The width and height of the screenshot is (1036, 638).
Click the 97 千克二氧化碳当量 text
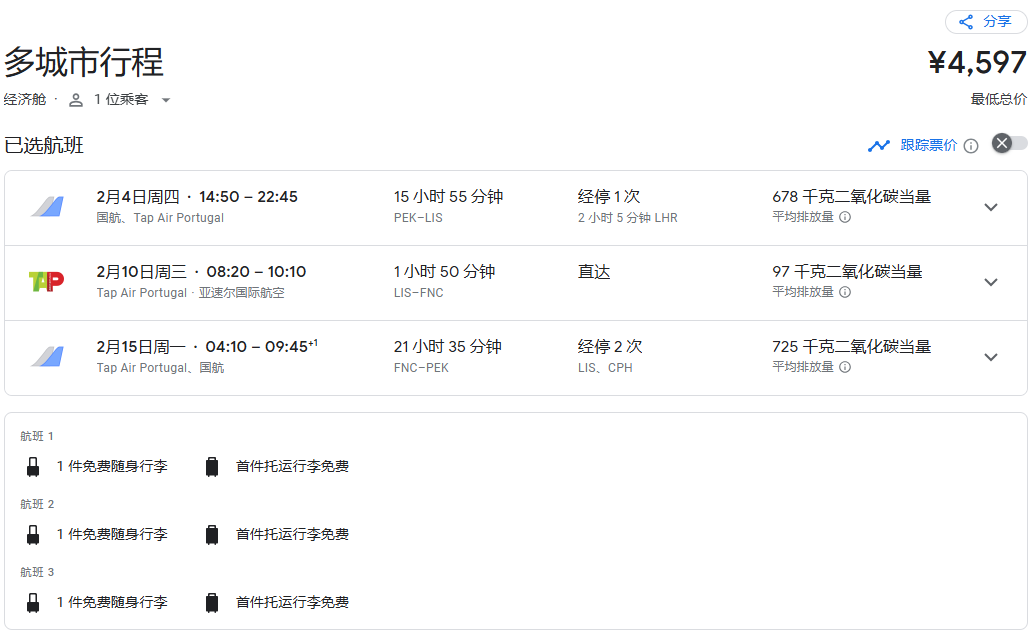[x=847, y=272]
